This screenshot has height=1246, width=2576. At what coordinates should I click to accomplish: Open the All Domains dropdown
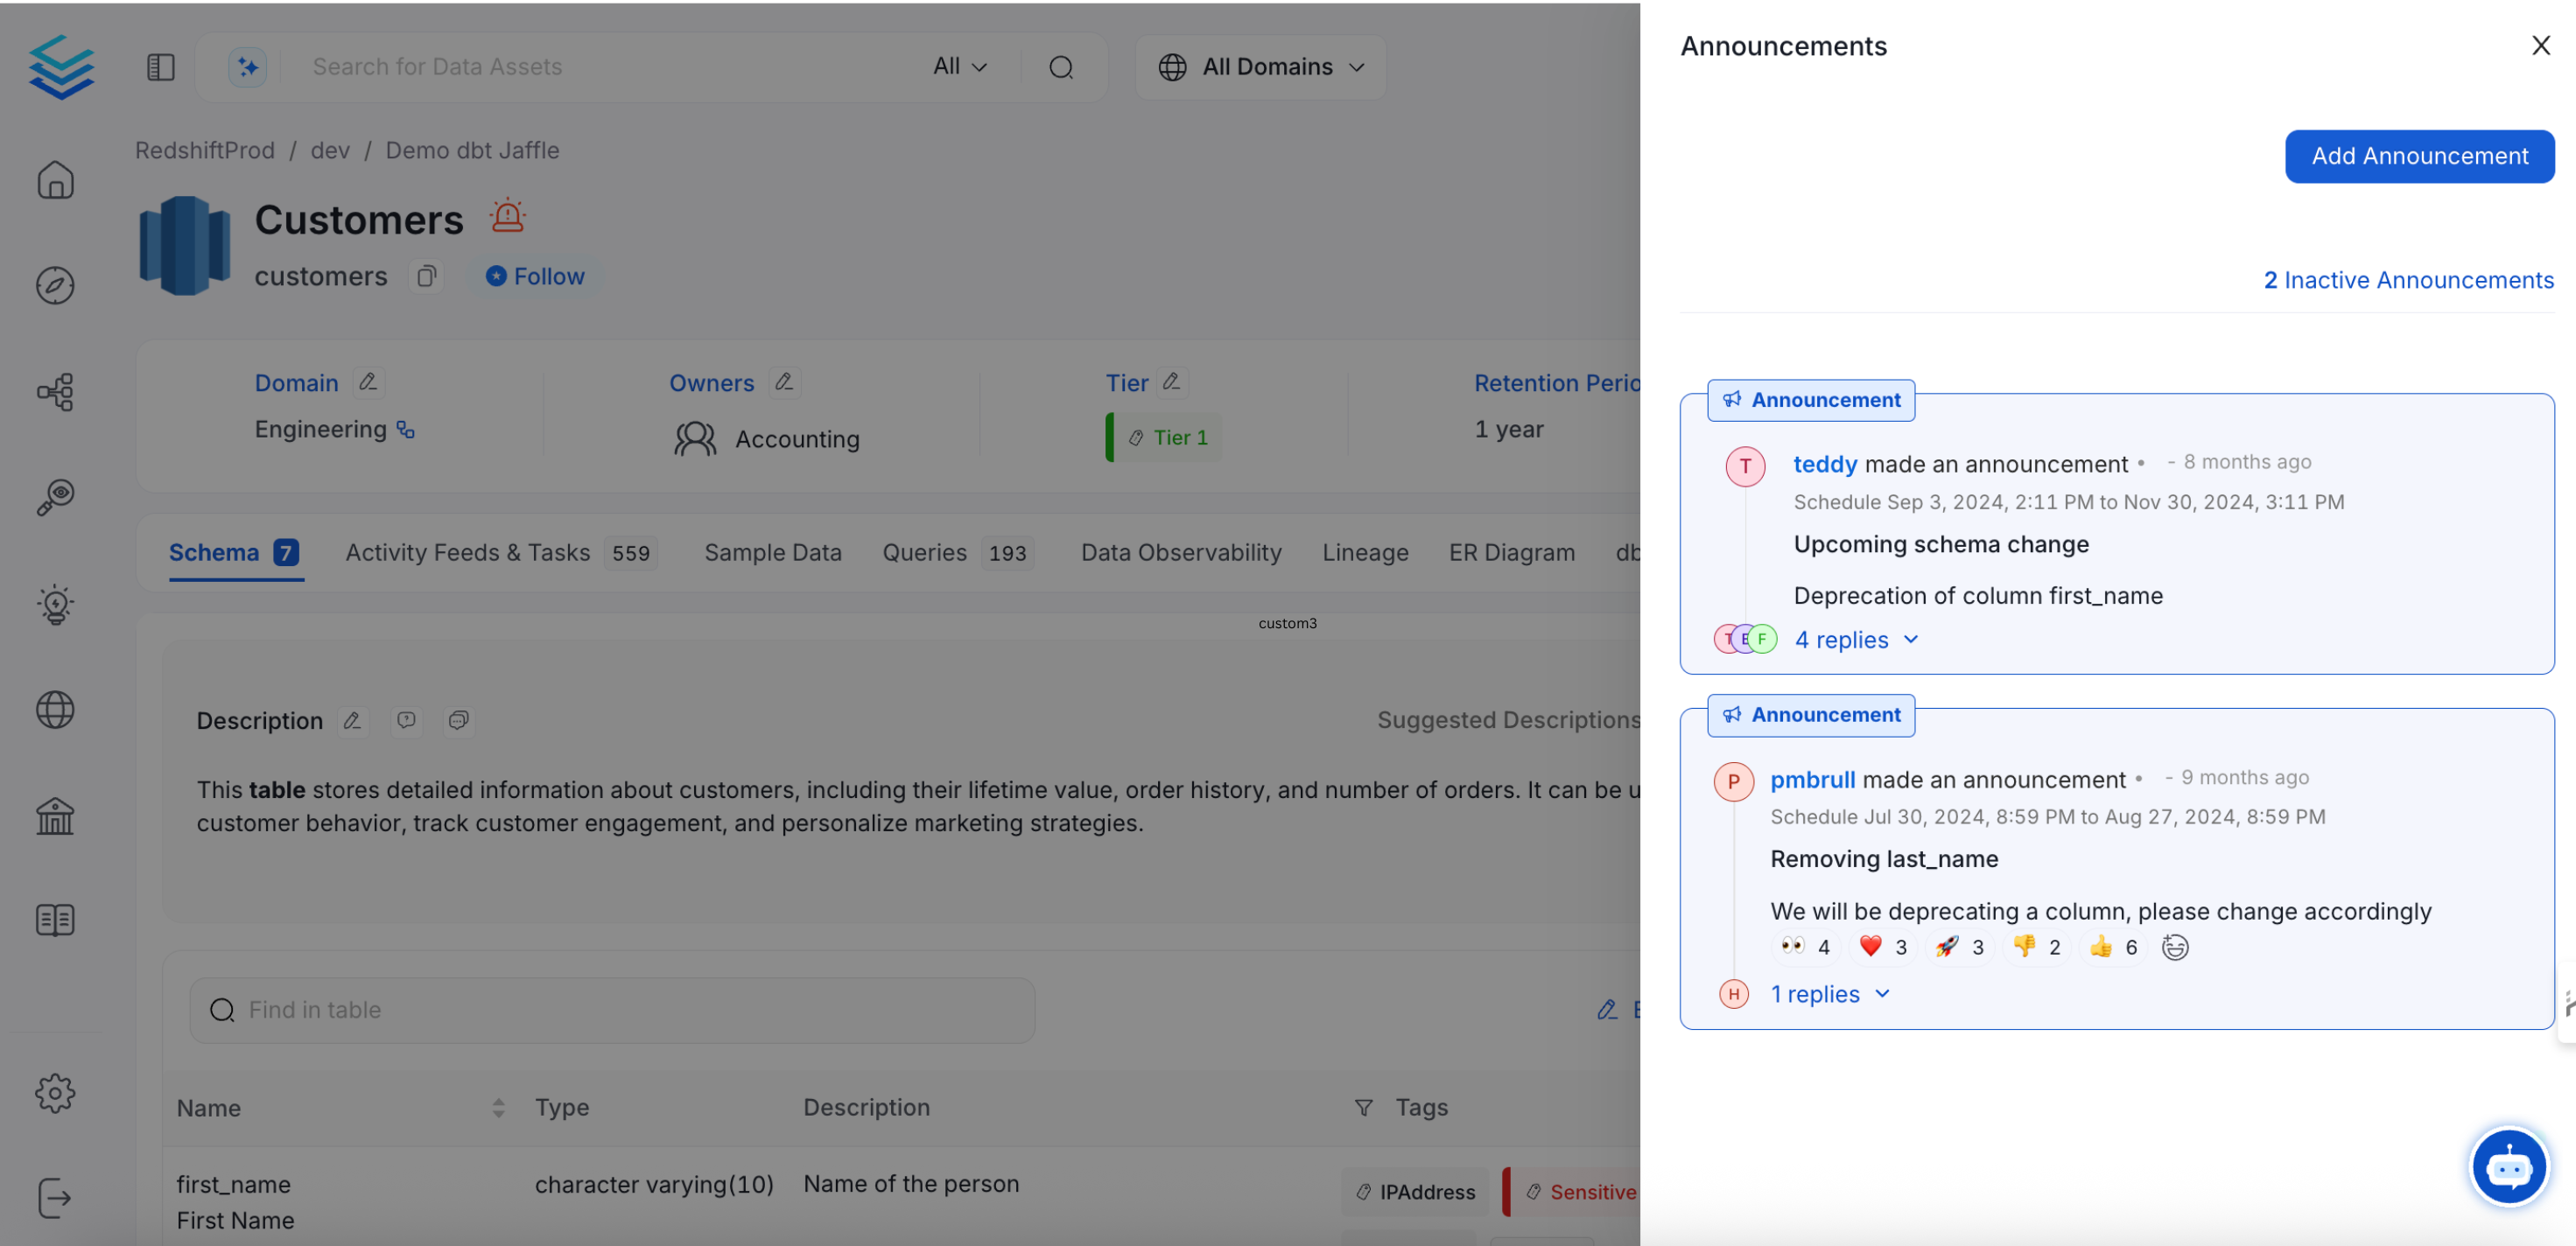pyautogui.click(x=1260, y=67)
